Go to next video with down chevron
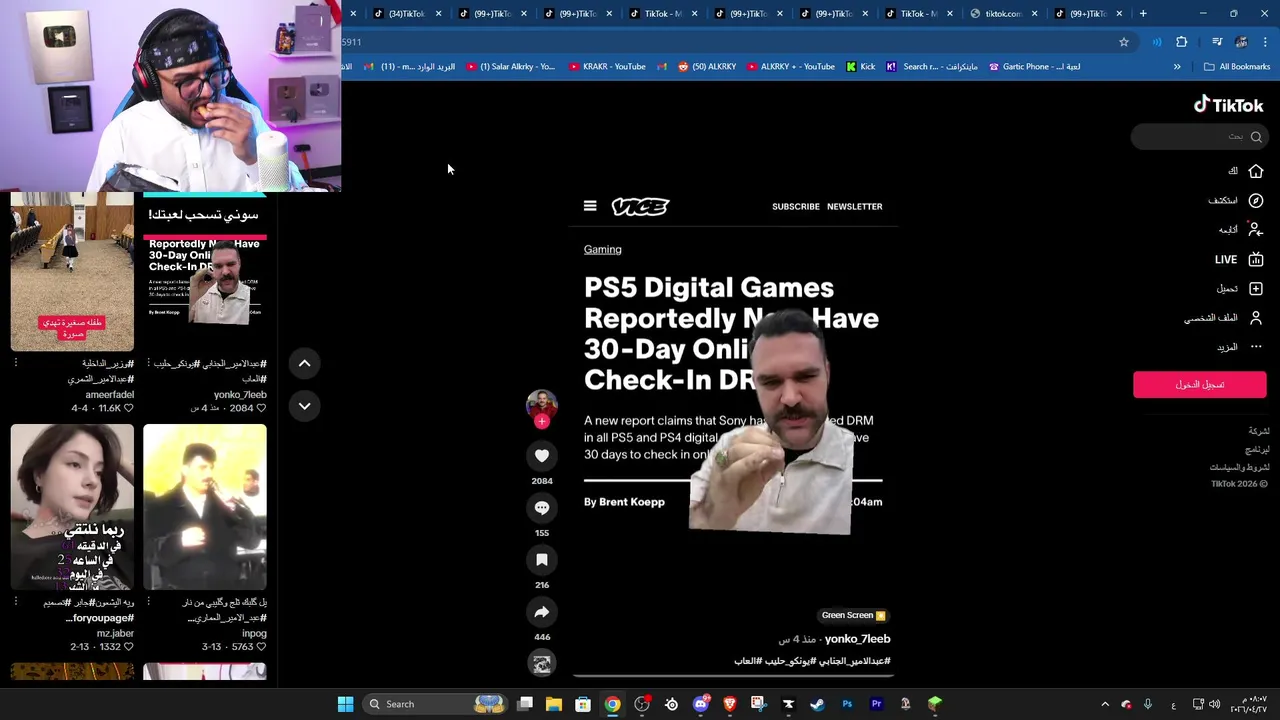This screenshot has height=720, width=1280. click(304, 406)
